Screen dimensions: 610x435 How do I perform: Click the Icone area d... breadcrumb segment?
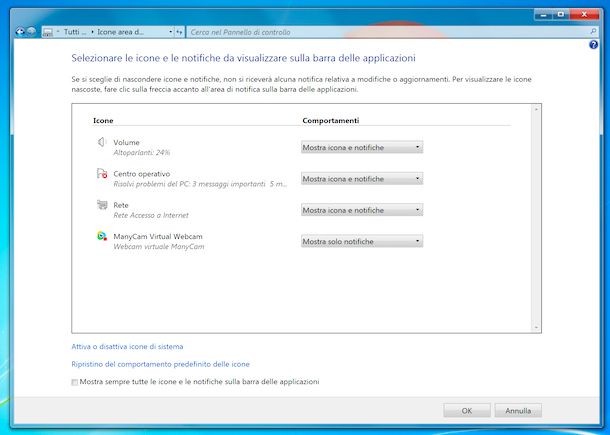tap(120, 32)
